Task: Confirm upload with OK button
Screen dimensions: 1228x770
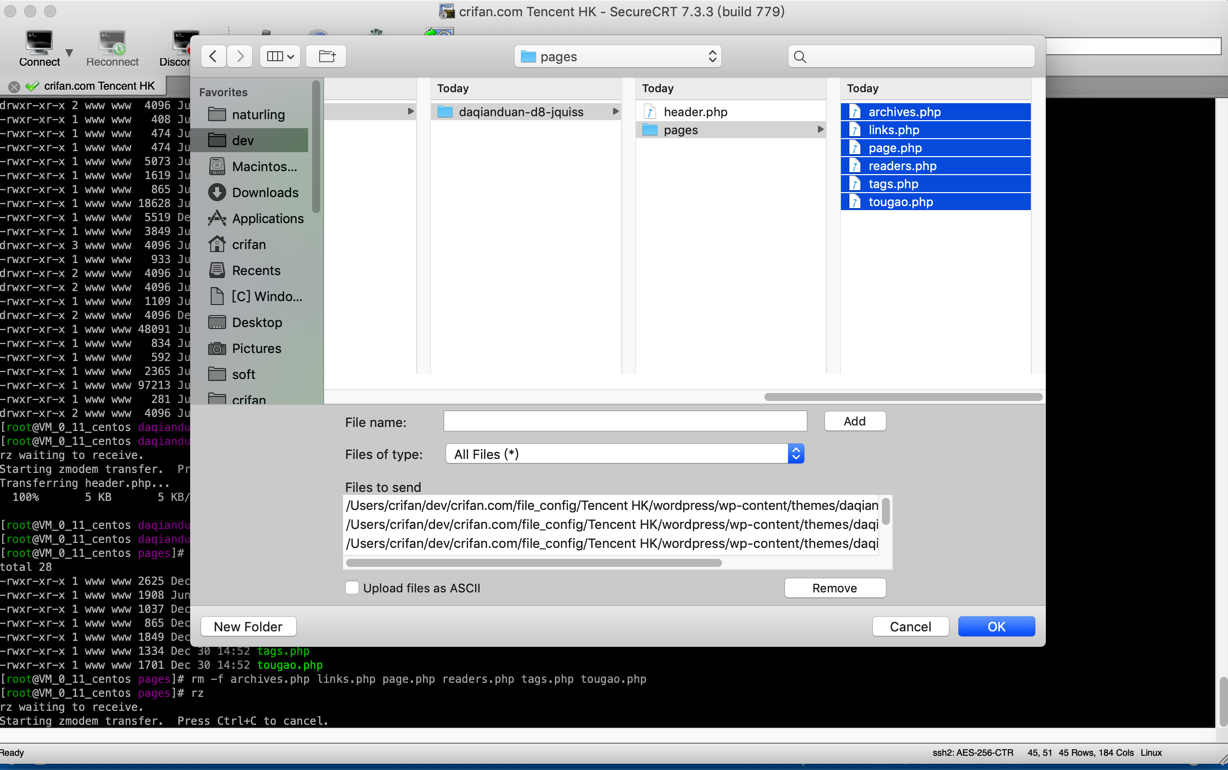Action: (x=996, y=627)
